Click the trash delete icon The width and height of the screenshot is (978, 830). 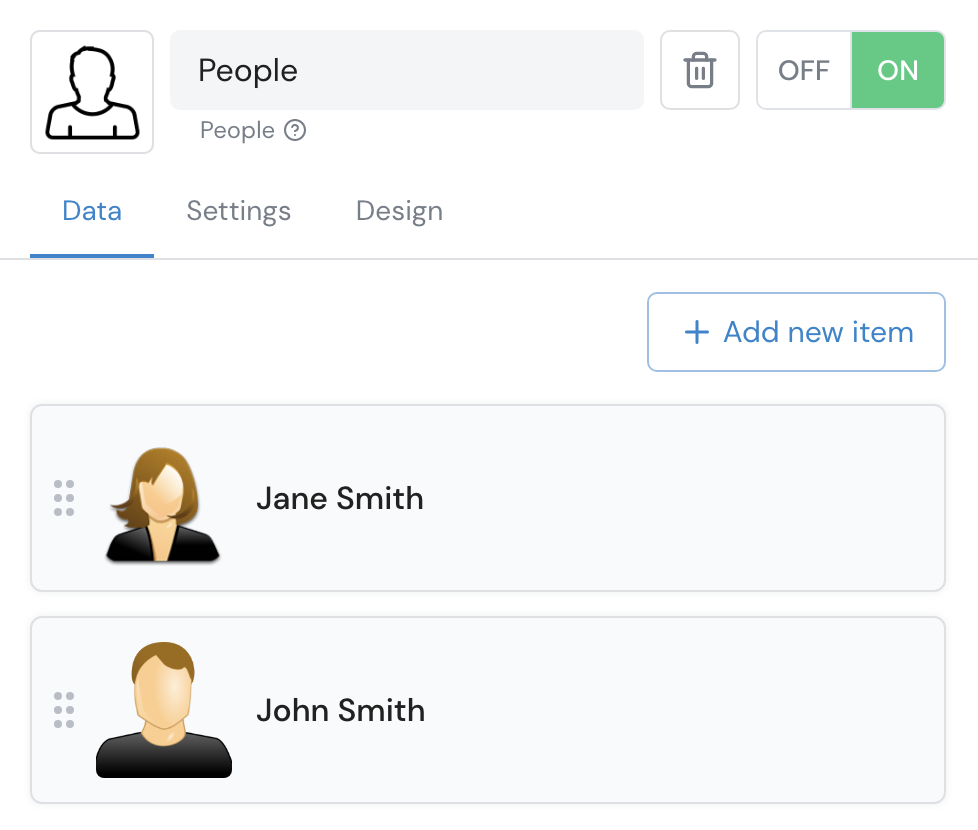click(699, 70)
